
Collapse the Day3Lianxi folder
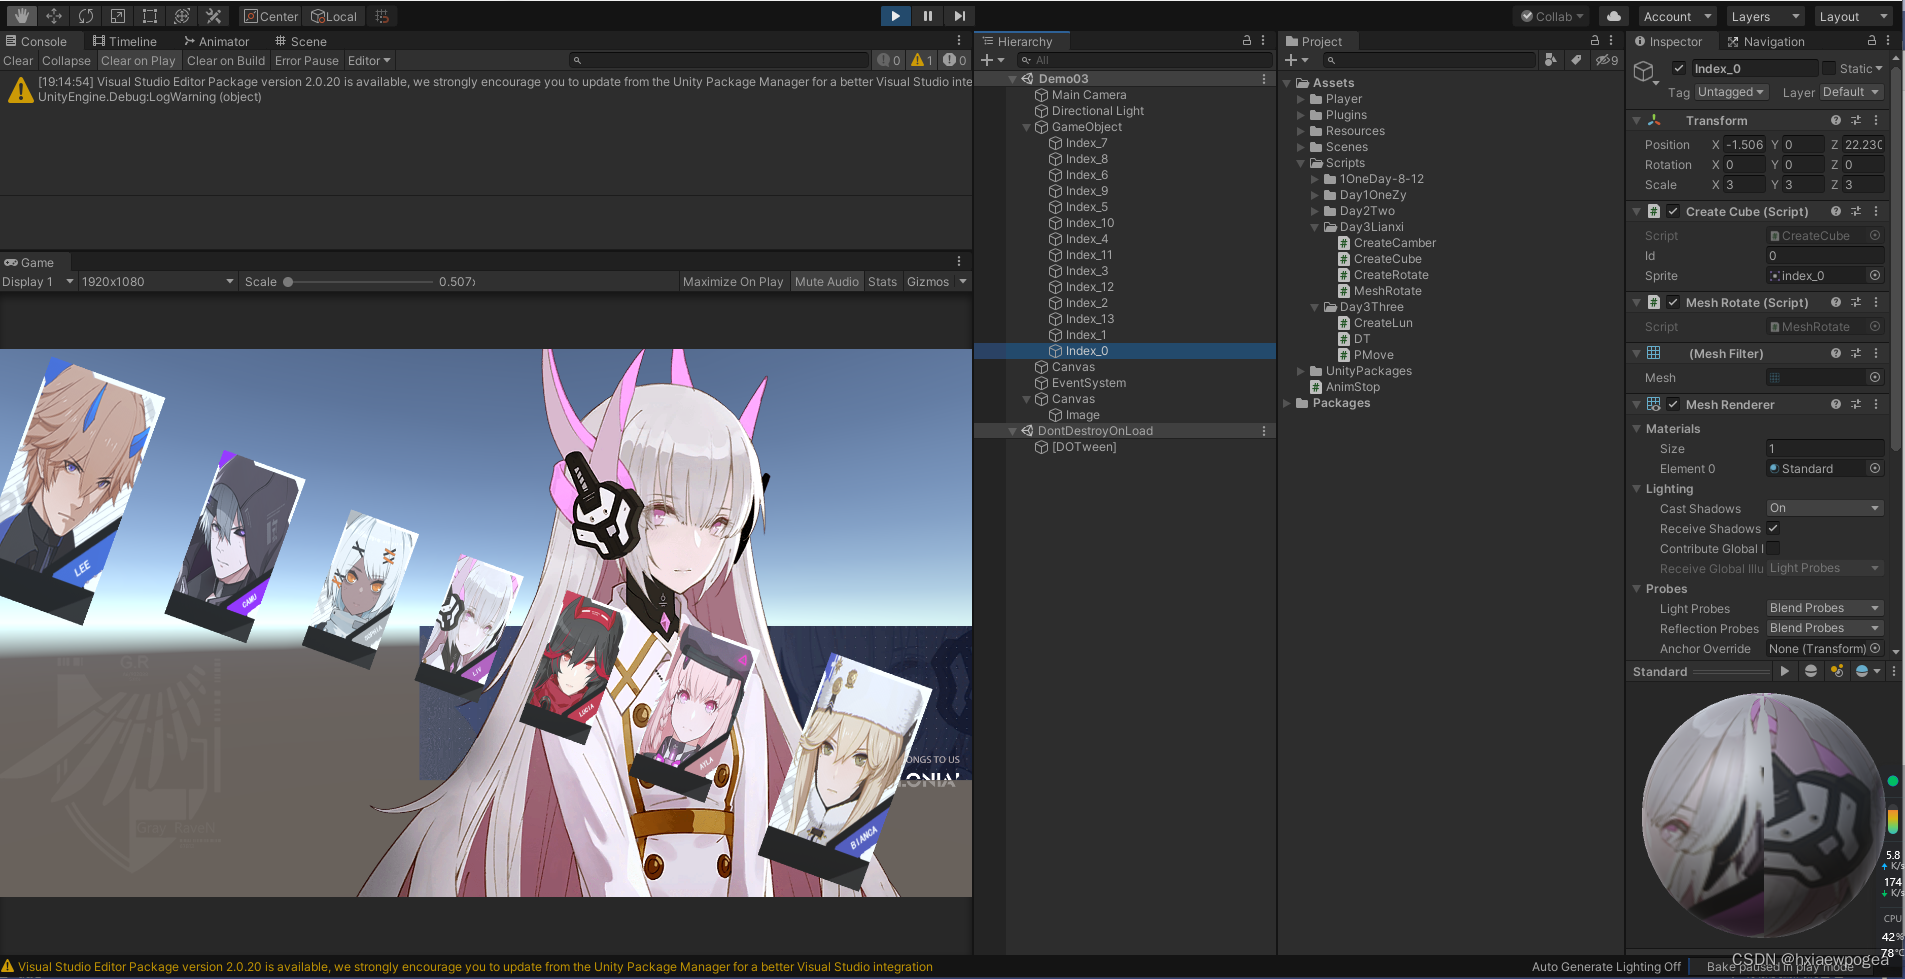tap(1315, 227)
